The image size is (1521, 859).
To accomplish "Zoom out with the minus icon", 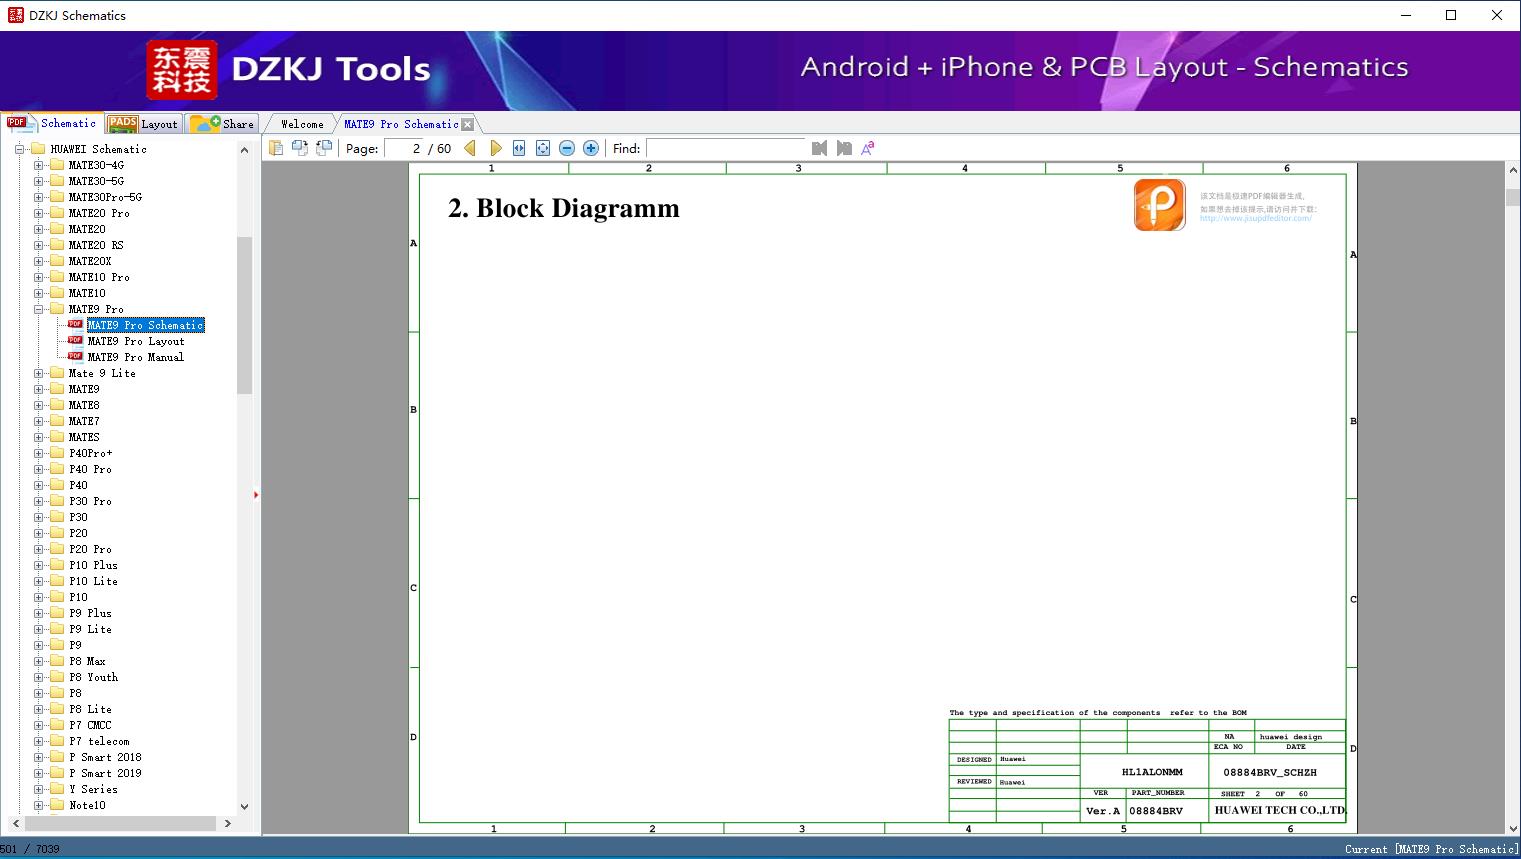I will point(567,148).
